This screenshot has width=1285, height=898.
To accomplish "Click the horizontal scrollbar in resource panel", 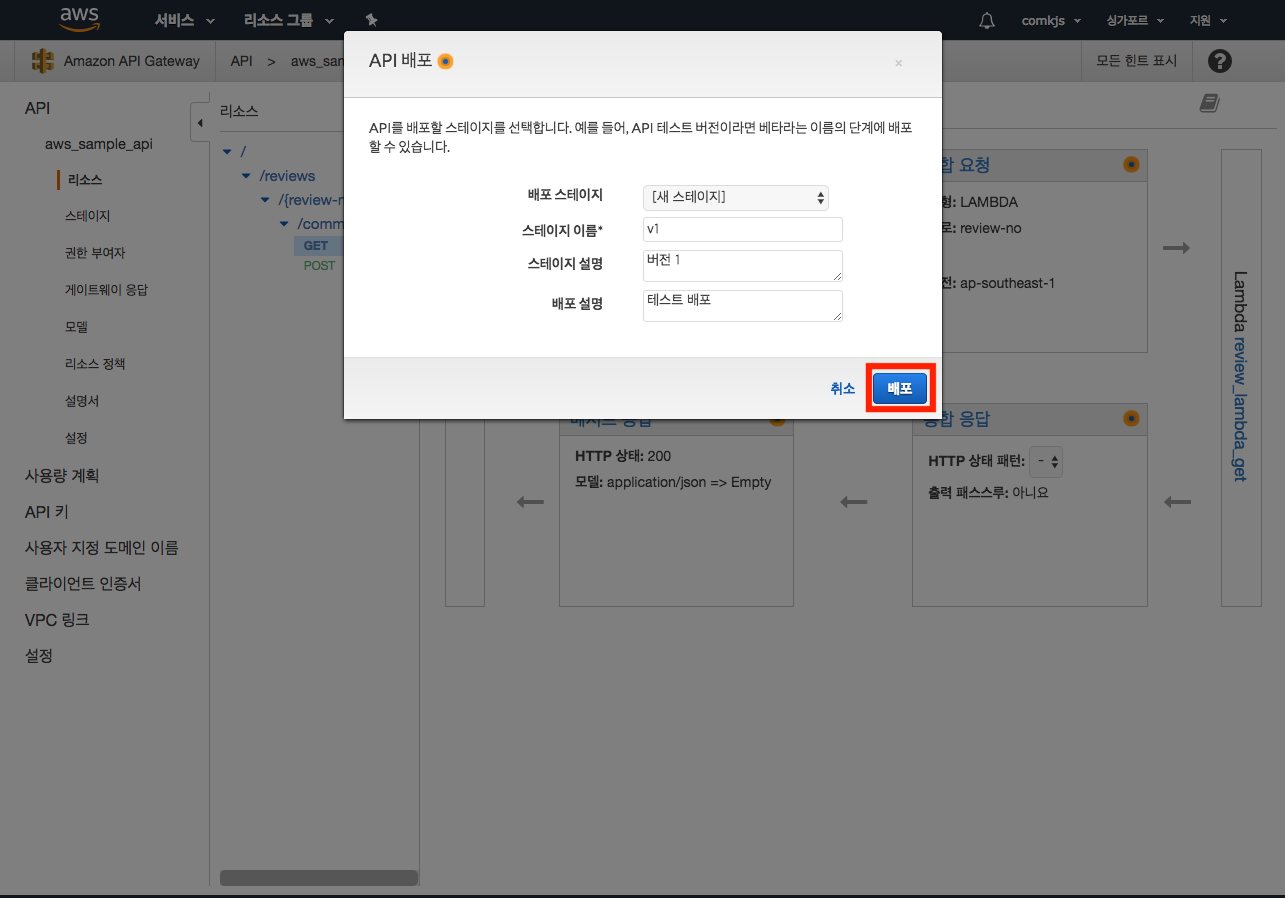I will [318, 877].
